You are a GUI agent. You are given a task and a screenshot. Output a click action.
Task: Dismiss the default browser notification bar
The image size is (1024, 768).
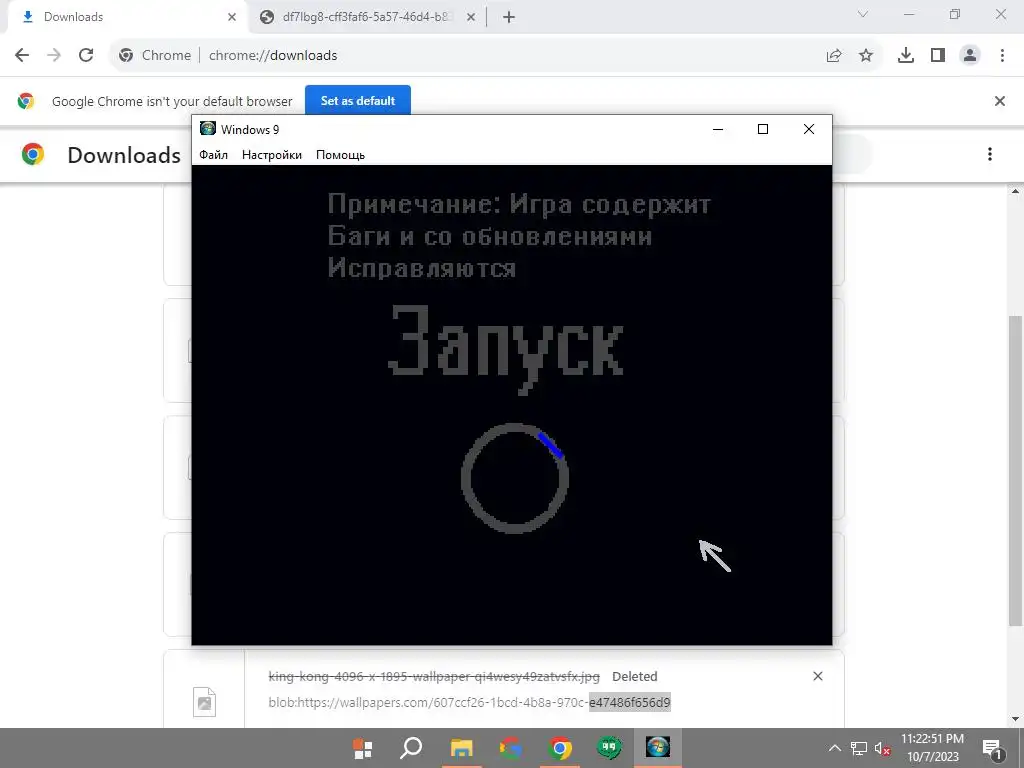(x=1000, y=101)
